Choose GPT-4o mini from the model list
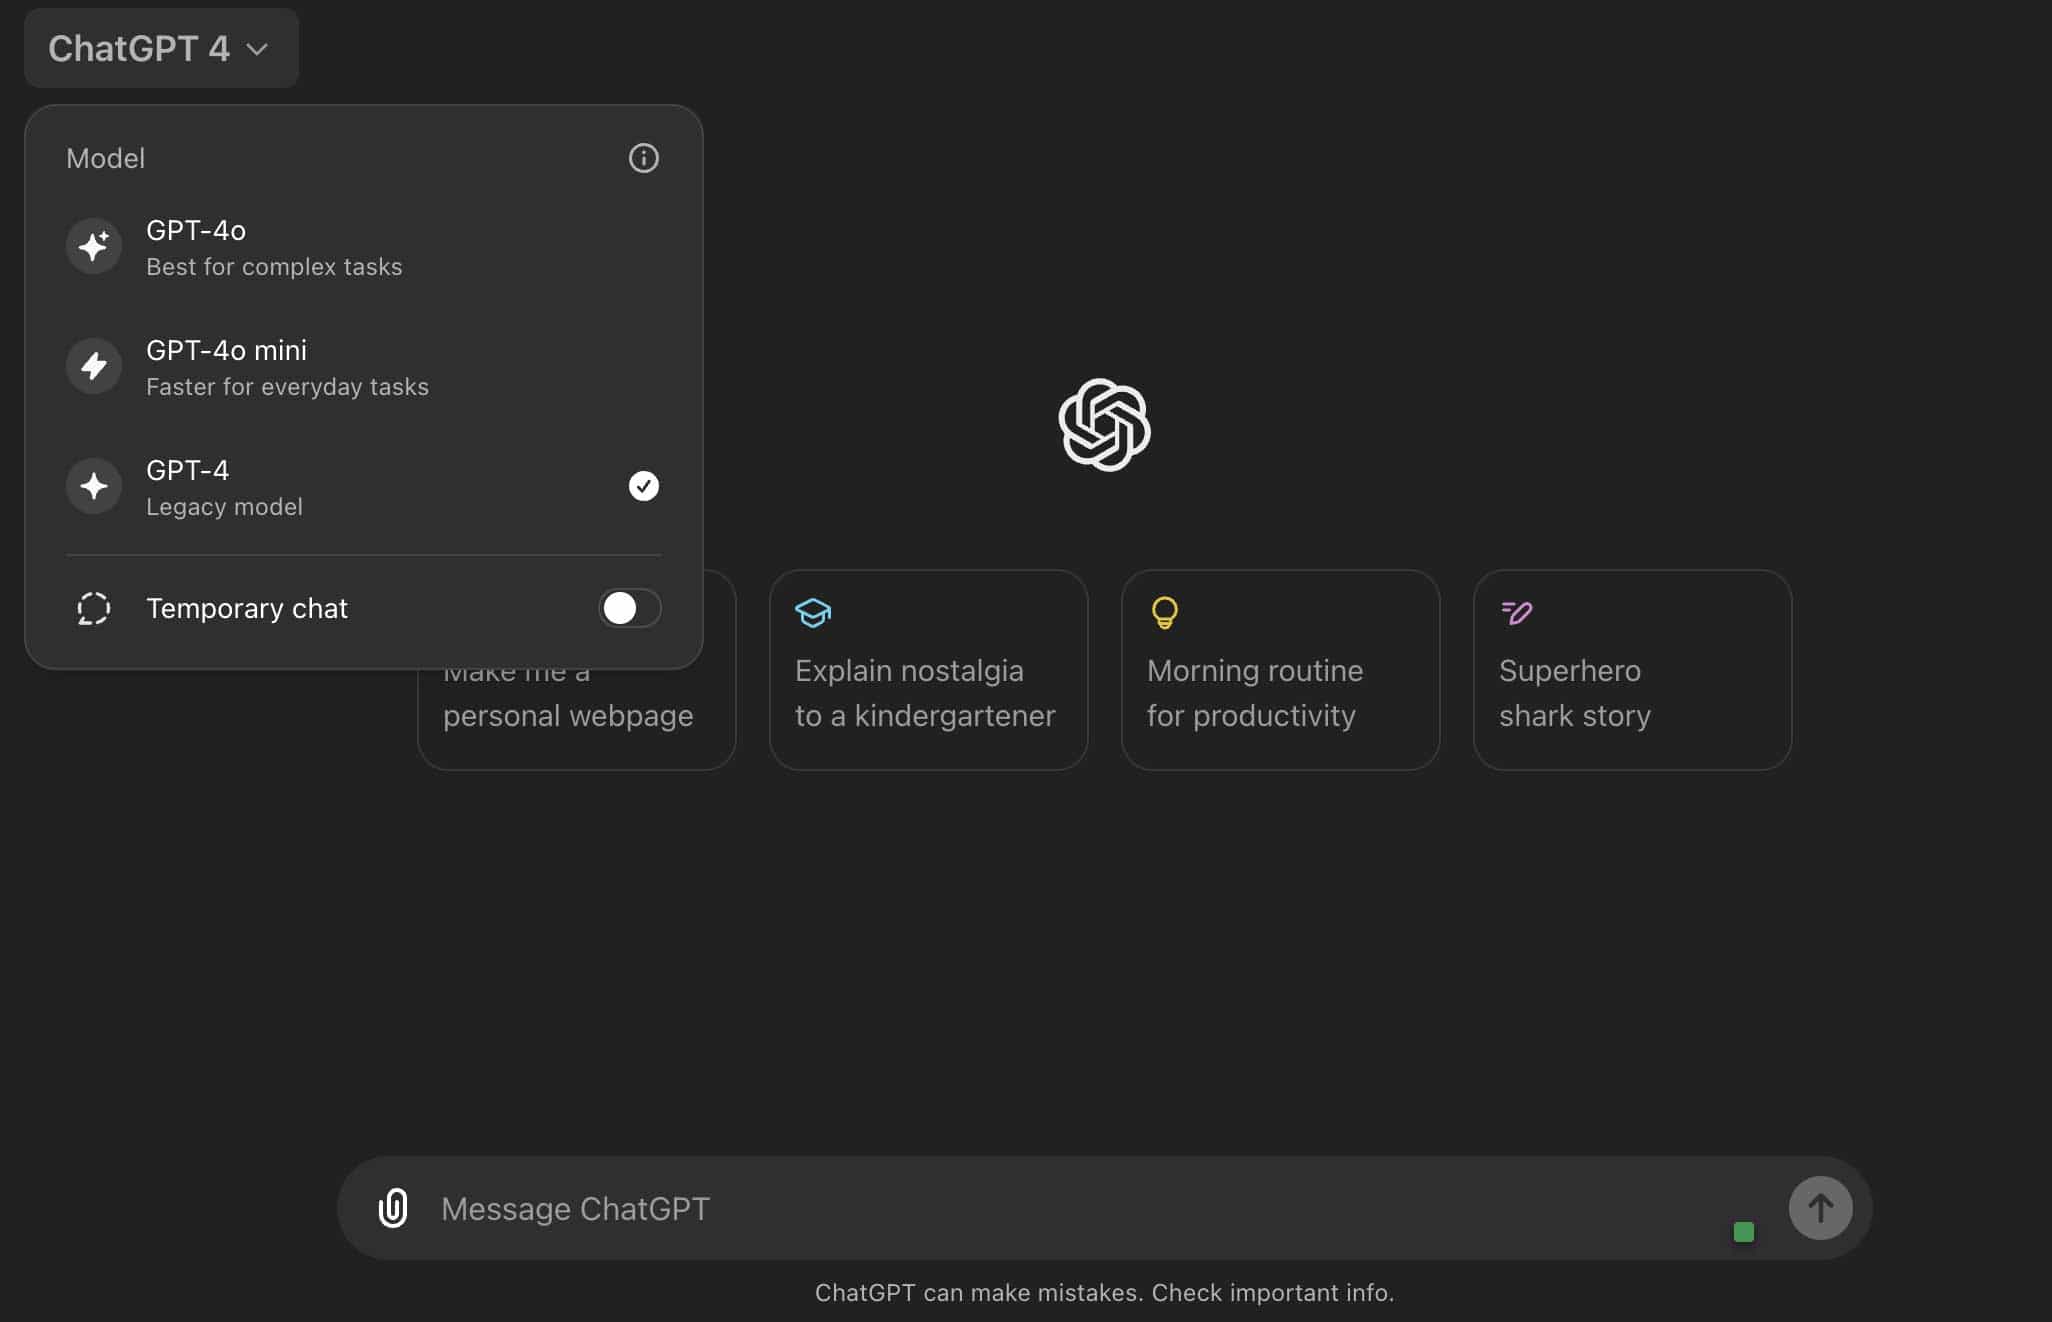 tap(363, 367)
